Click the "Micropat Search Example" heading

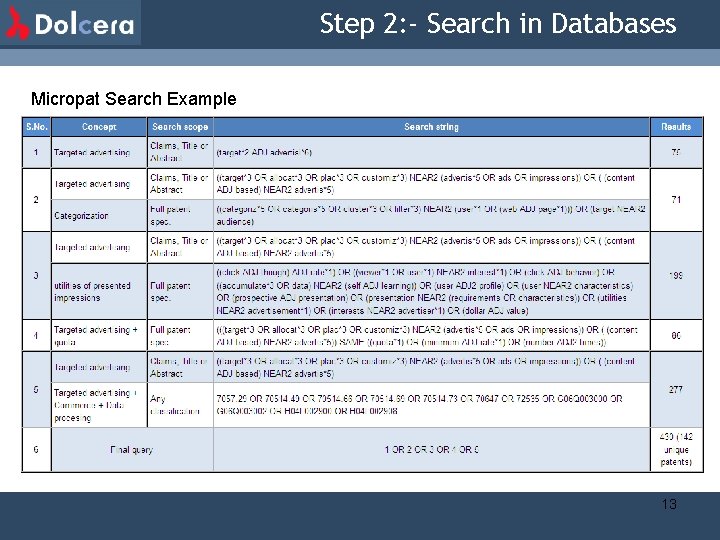coord(134,99)
